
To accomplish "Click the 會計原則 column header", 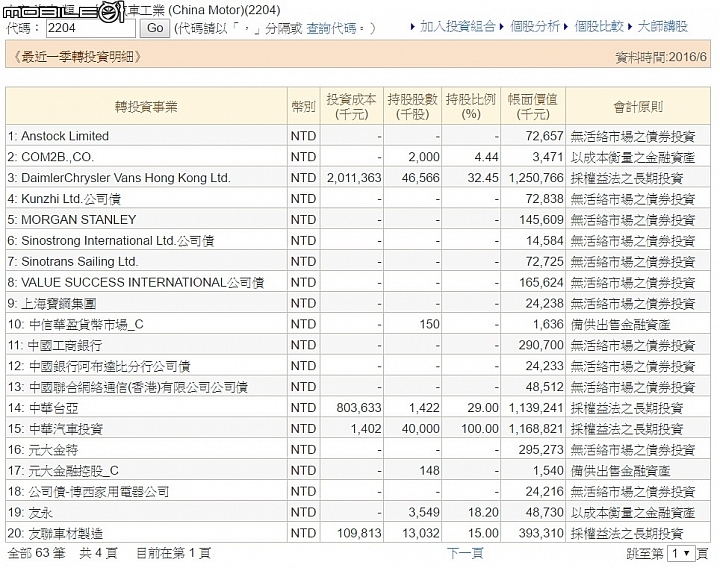I will [638, 107].
